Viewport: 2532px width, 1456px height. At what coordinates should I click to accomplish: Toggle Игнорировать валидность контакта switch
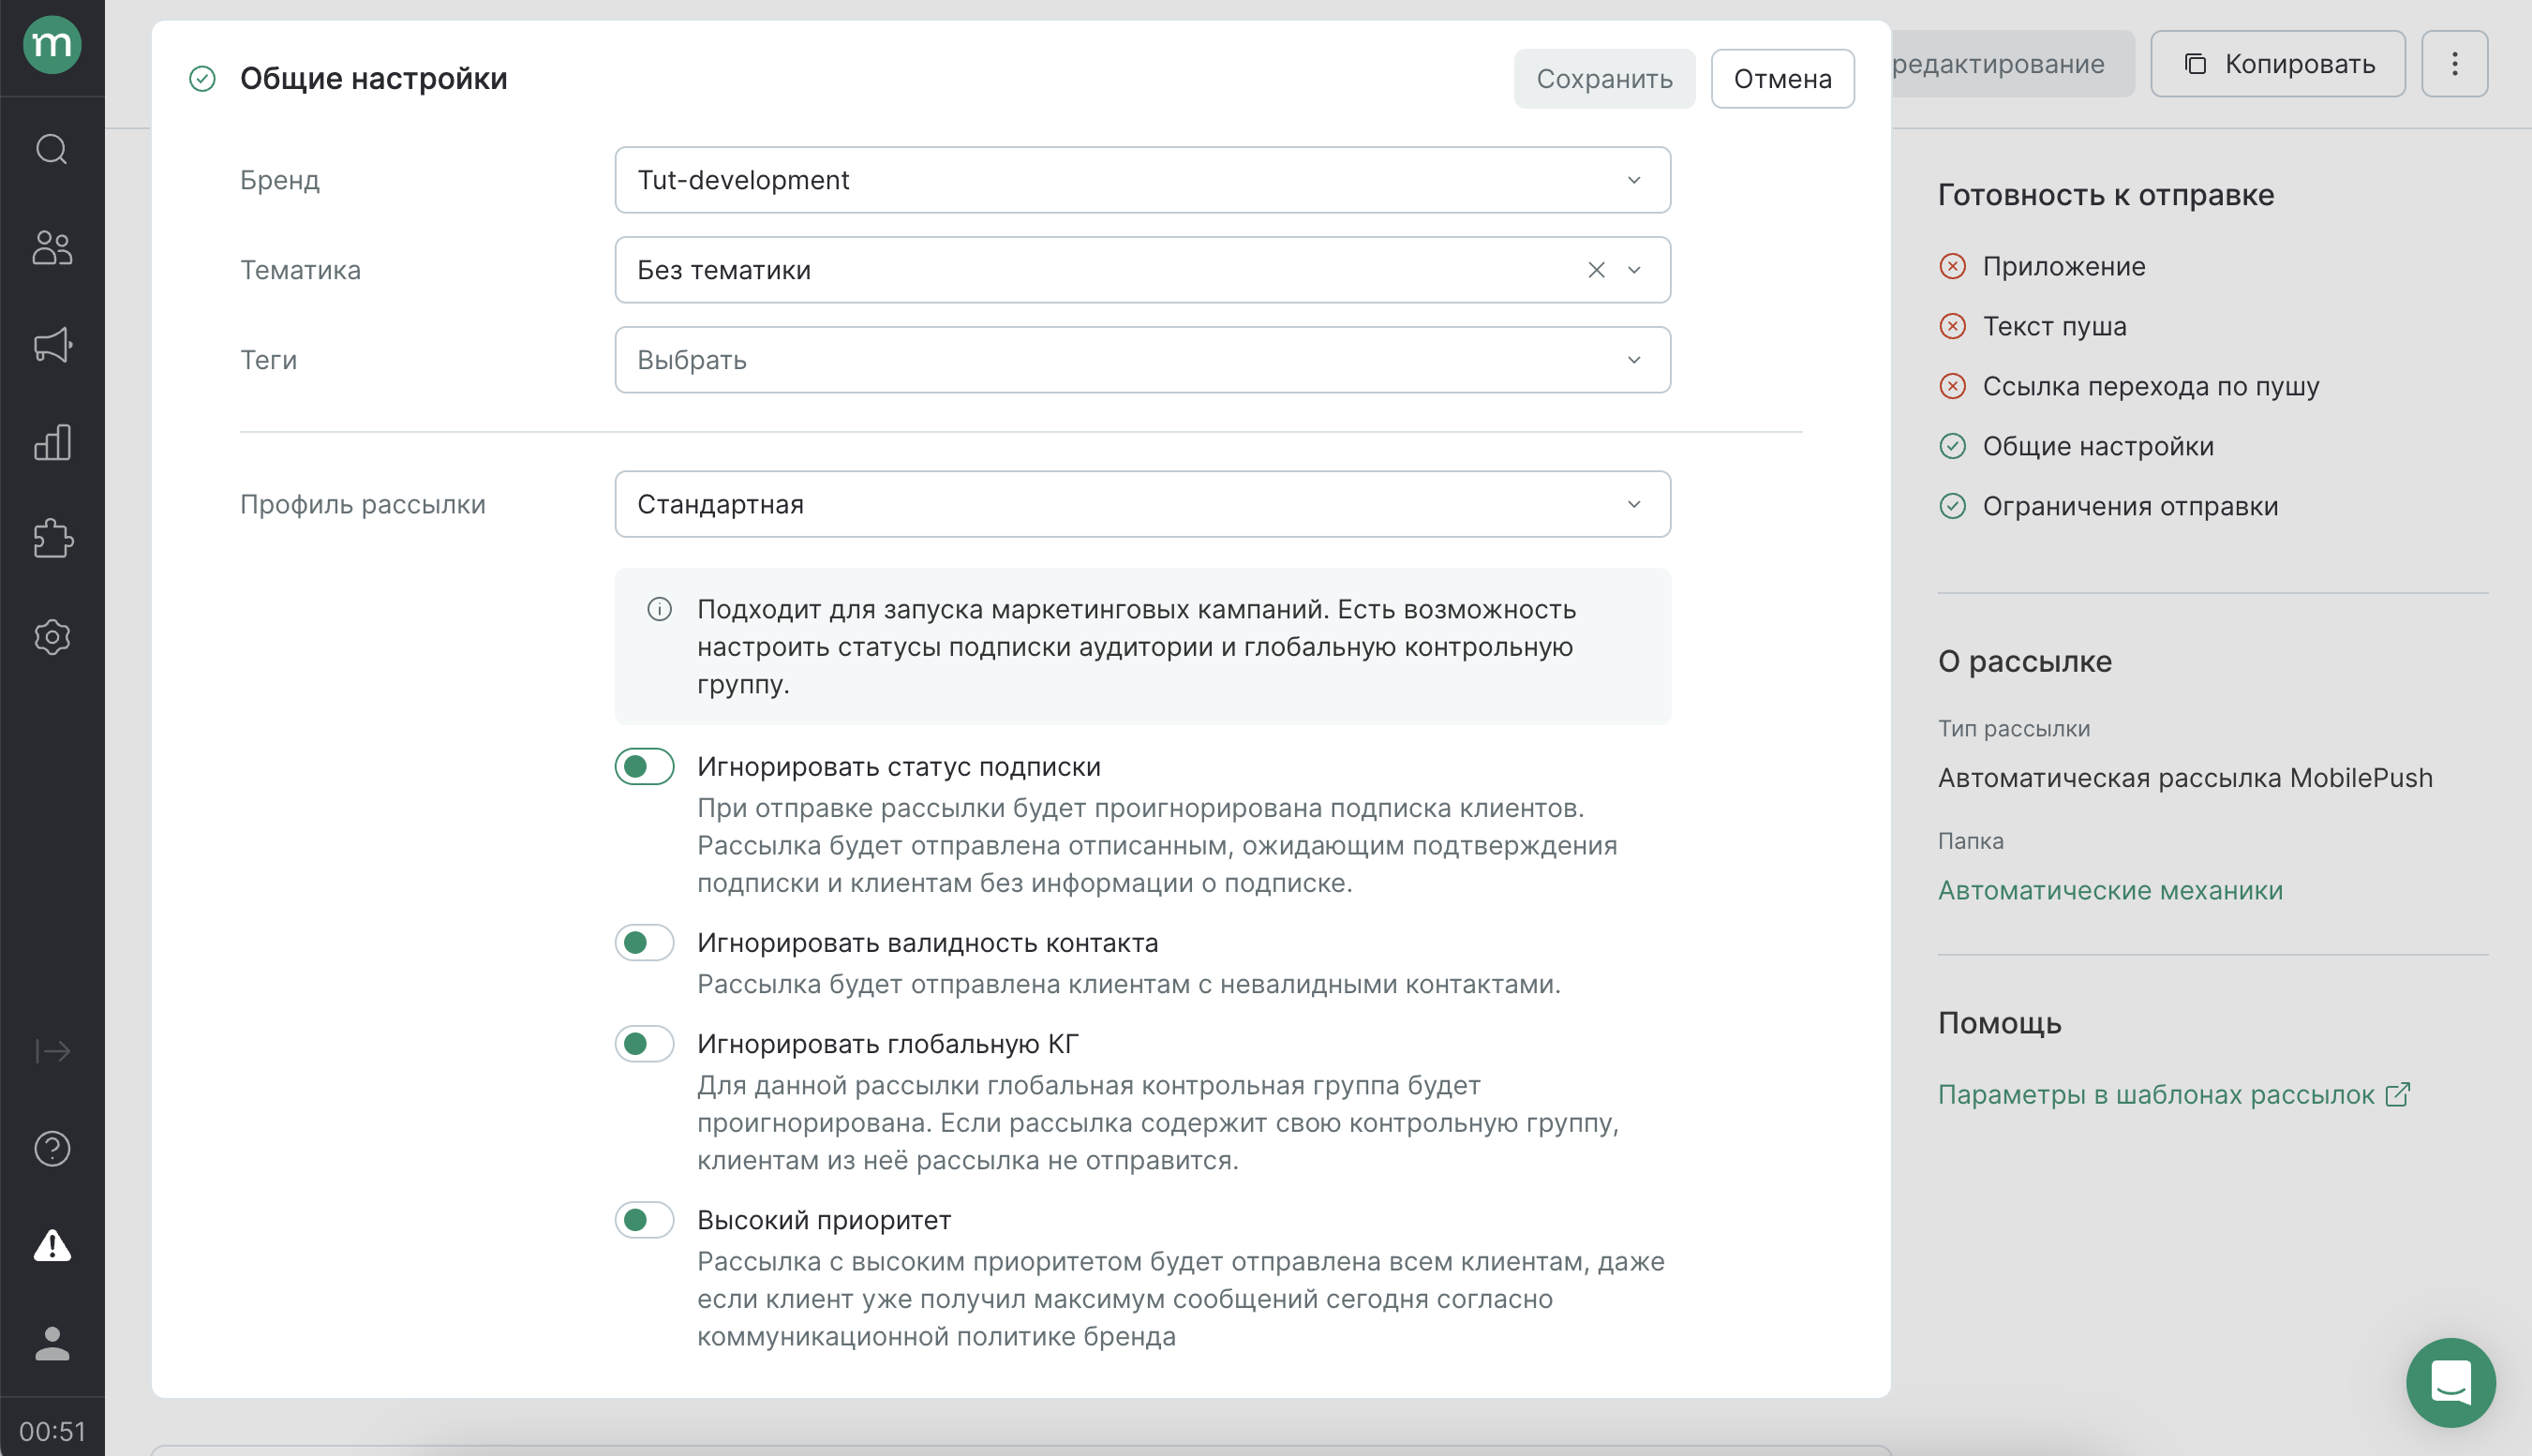click(x=644, y=943)
